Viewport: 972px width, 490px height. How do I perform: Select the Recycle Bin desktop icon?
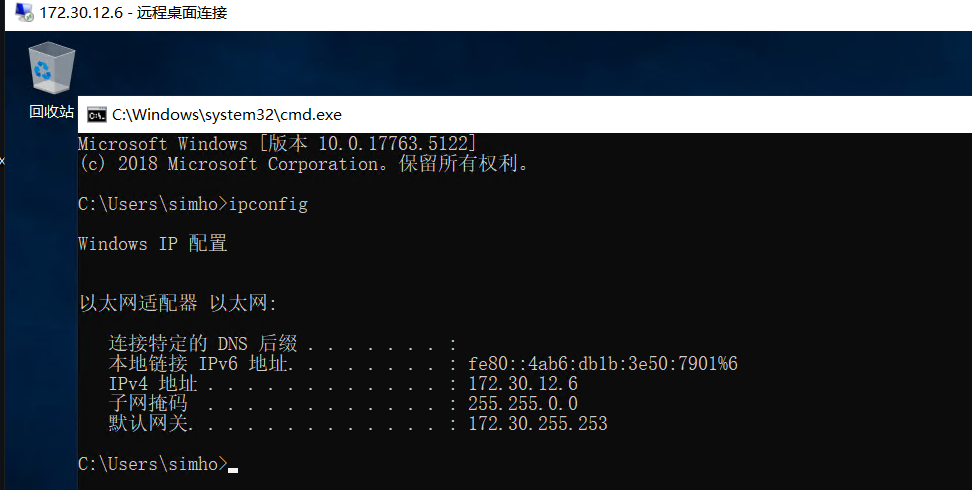(x=51, y=68)
